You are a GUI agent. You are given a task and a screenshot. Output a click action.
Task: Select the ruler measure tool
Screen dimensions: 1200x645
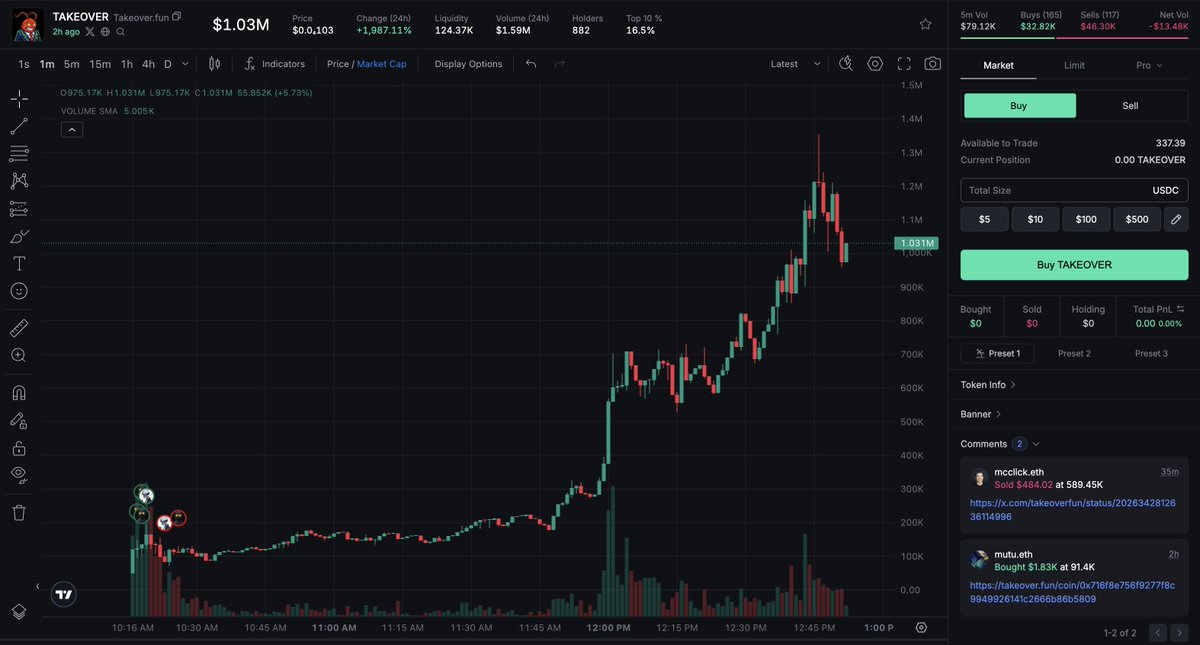[x=19, y=328]
